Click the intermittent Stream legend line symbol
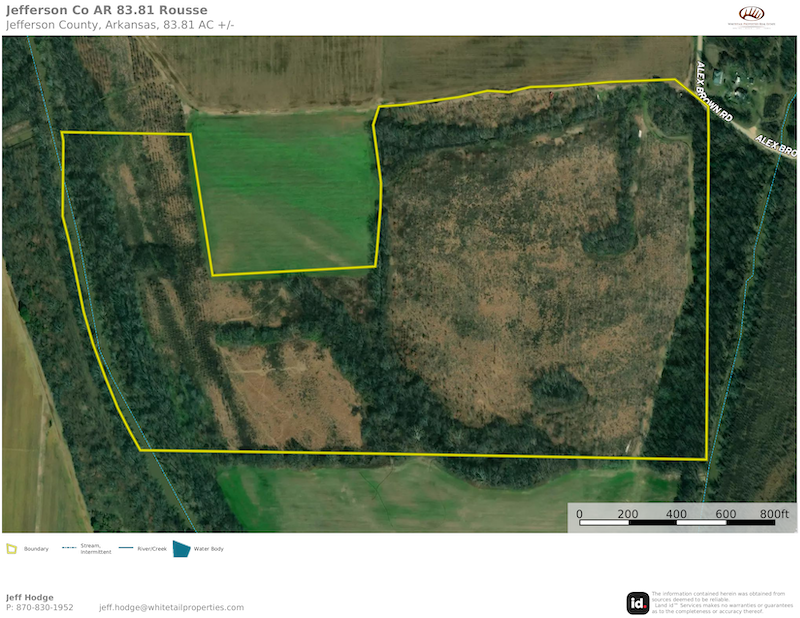 point(69,548)
